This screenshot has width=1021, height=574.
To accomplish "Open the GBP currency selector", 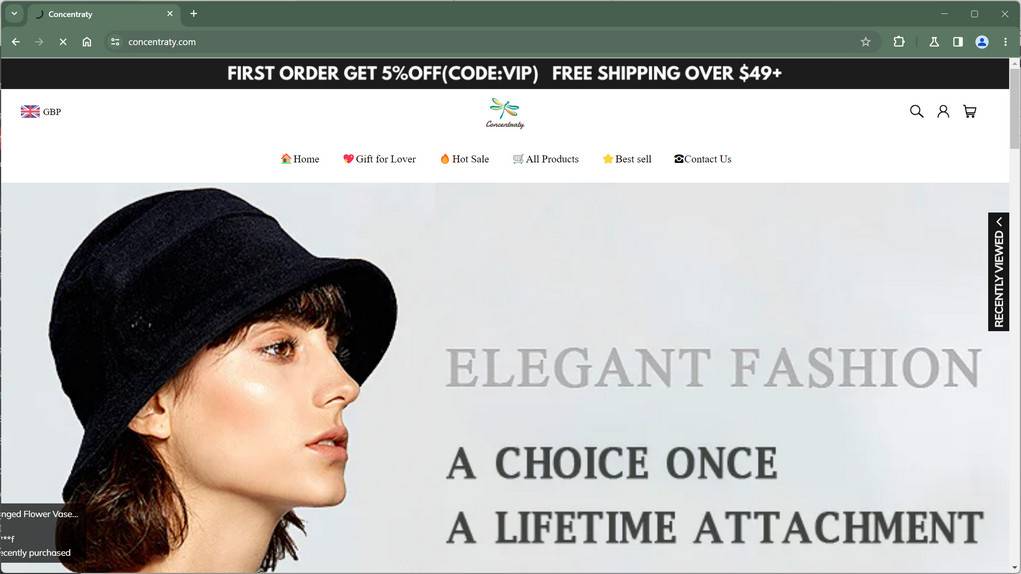I will tap(40, 111).
